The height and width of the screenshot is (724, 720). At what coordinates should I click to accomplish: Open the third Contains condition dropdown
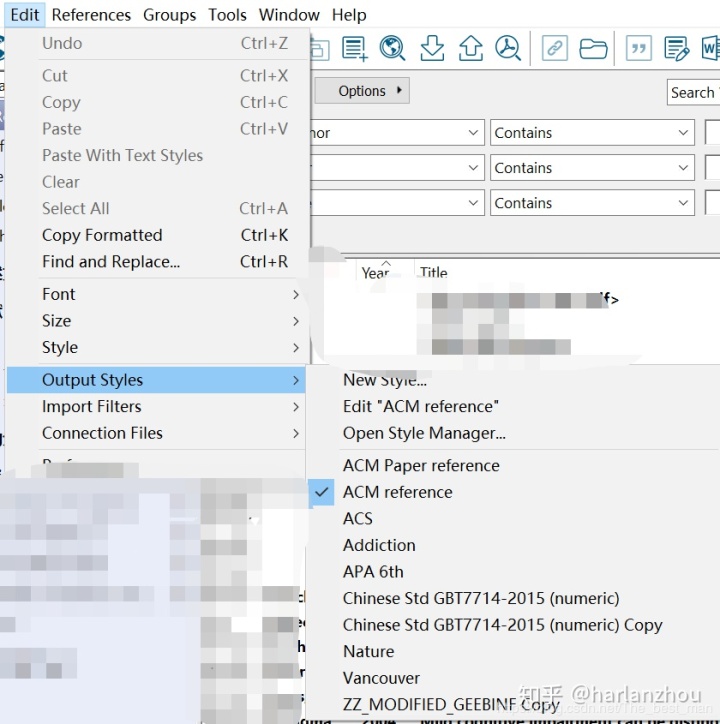pyautogui.click(x=592, y=203)
